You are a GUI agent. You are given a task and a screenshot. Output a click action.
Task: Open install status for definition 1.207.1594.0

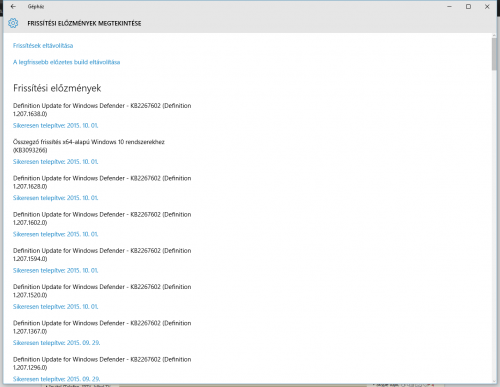coord(55,270)
